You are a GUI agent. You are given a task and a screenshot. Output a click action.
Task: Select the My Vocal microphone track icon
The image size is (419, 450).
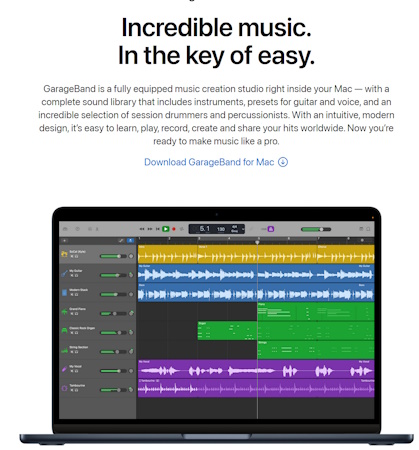[x=64, y=369]
